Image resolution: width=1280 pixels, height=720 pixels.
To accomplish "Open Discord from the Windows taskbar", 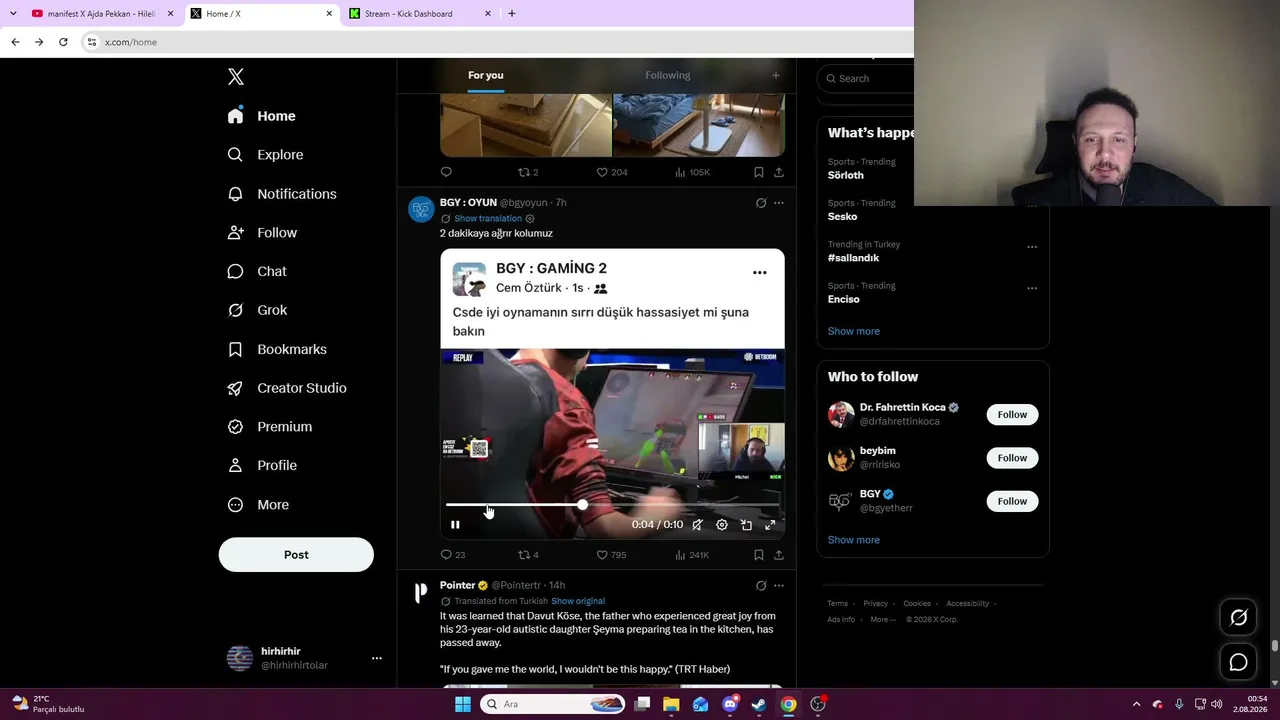I will 730,704.
